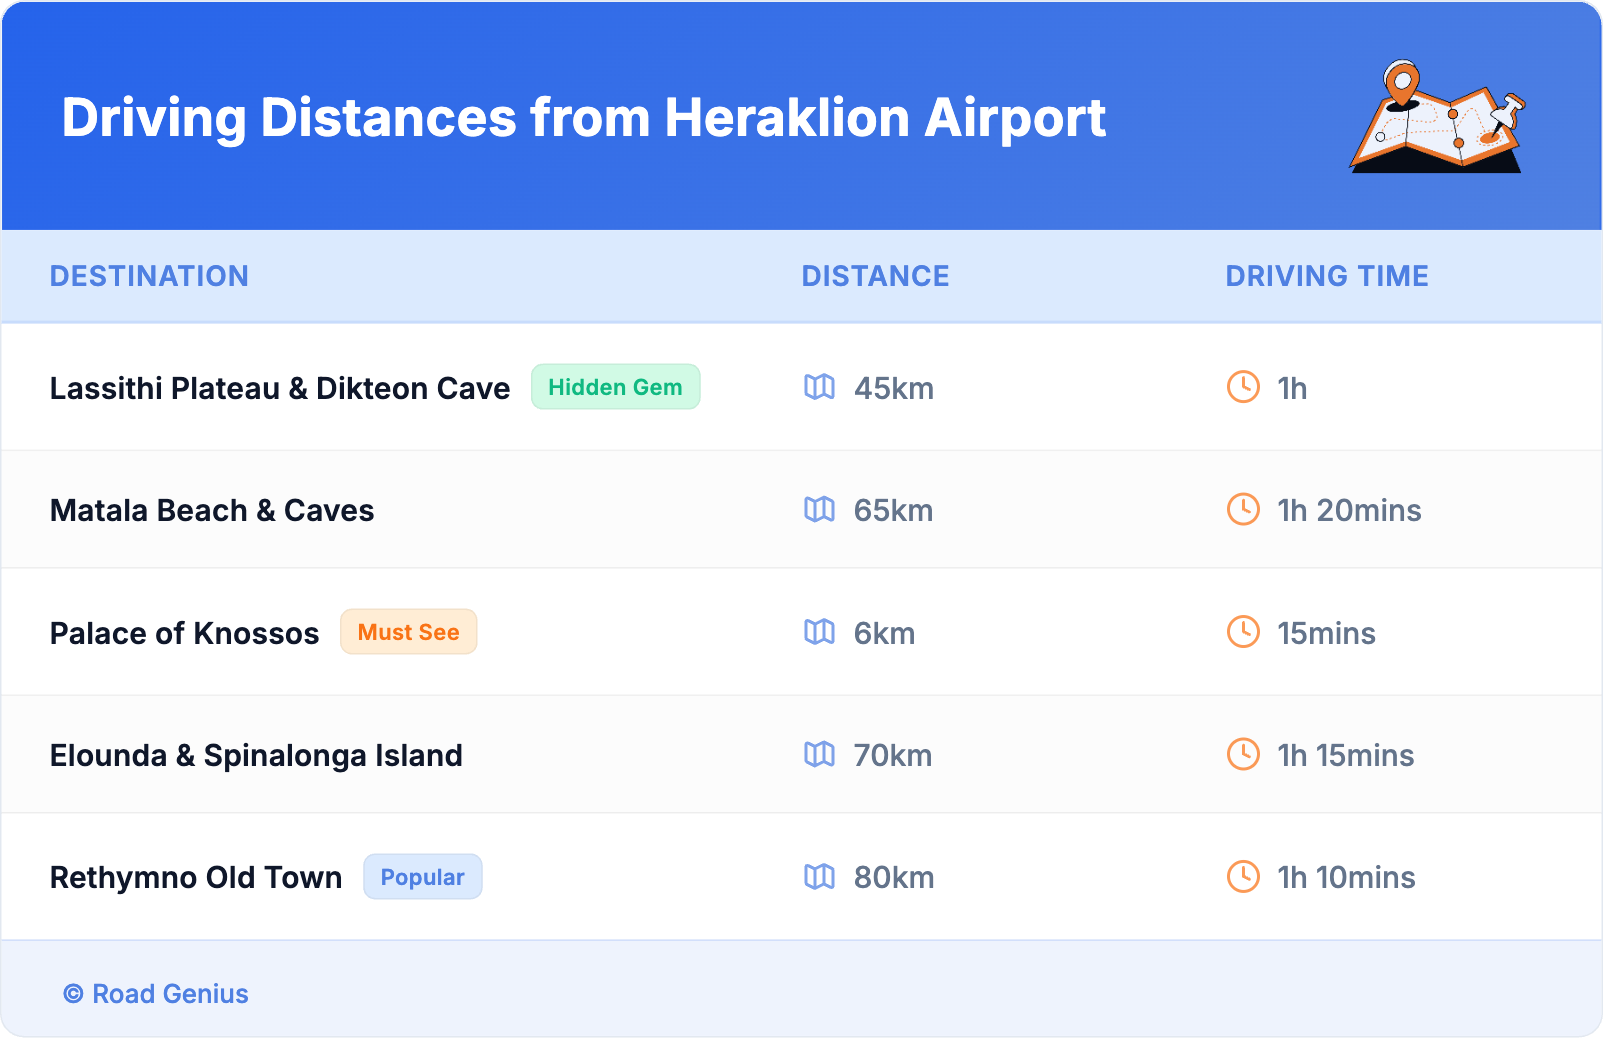
Task: Click the map illustration with location pin
Action: click(x=1437, y=118)
